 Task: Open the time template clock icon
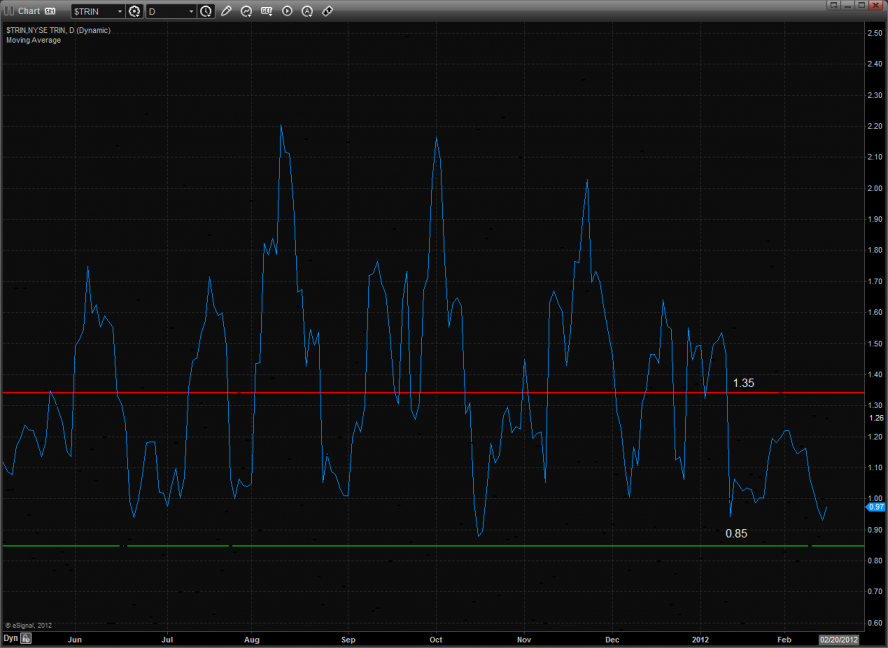pos(206,11)
